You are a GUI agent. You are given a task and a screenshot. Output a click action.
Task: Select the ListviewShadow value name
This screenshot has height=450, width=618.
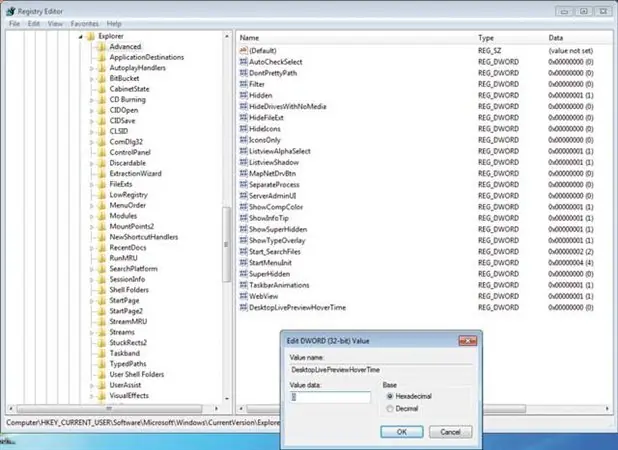pos(274,162)
